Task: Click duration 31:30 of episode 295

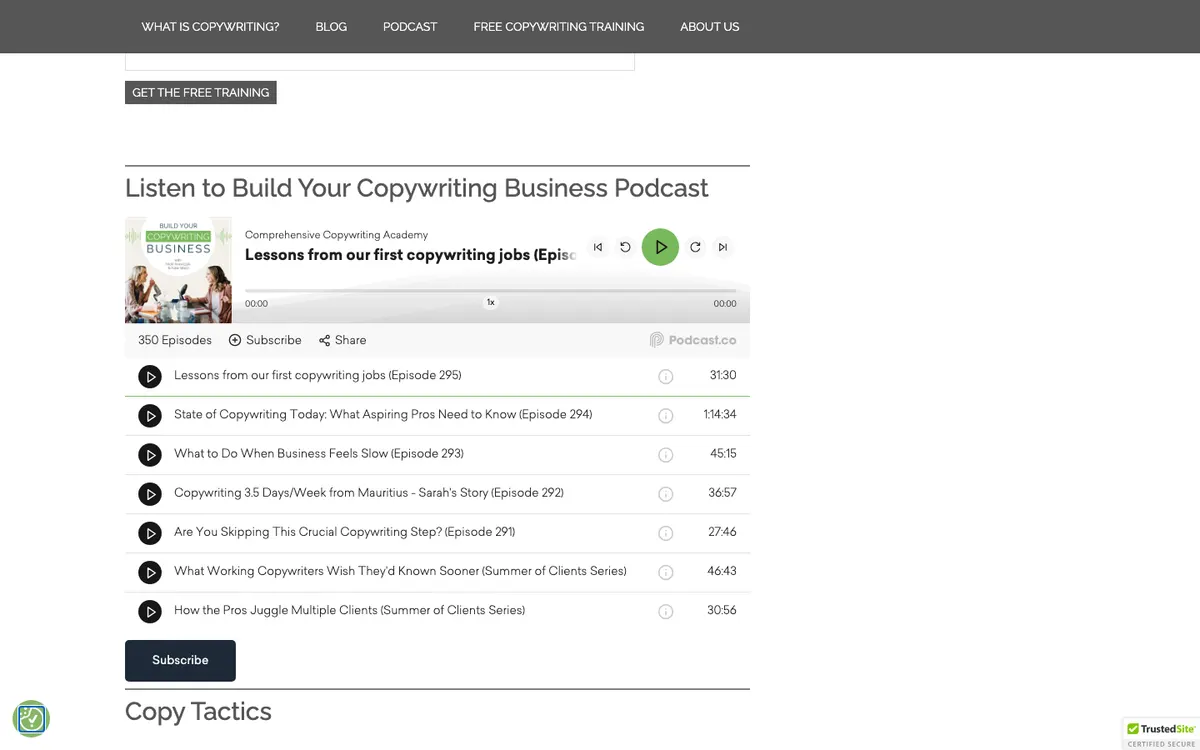Action: [723, 375]
